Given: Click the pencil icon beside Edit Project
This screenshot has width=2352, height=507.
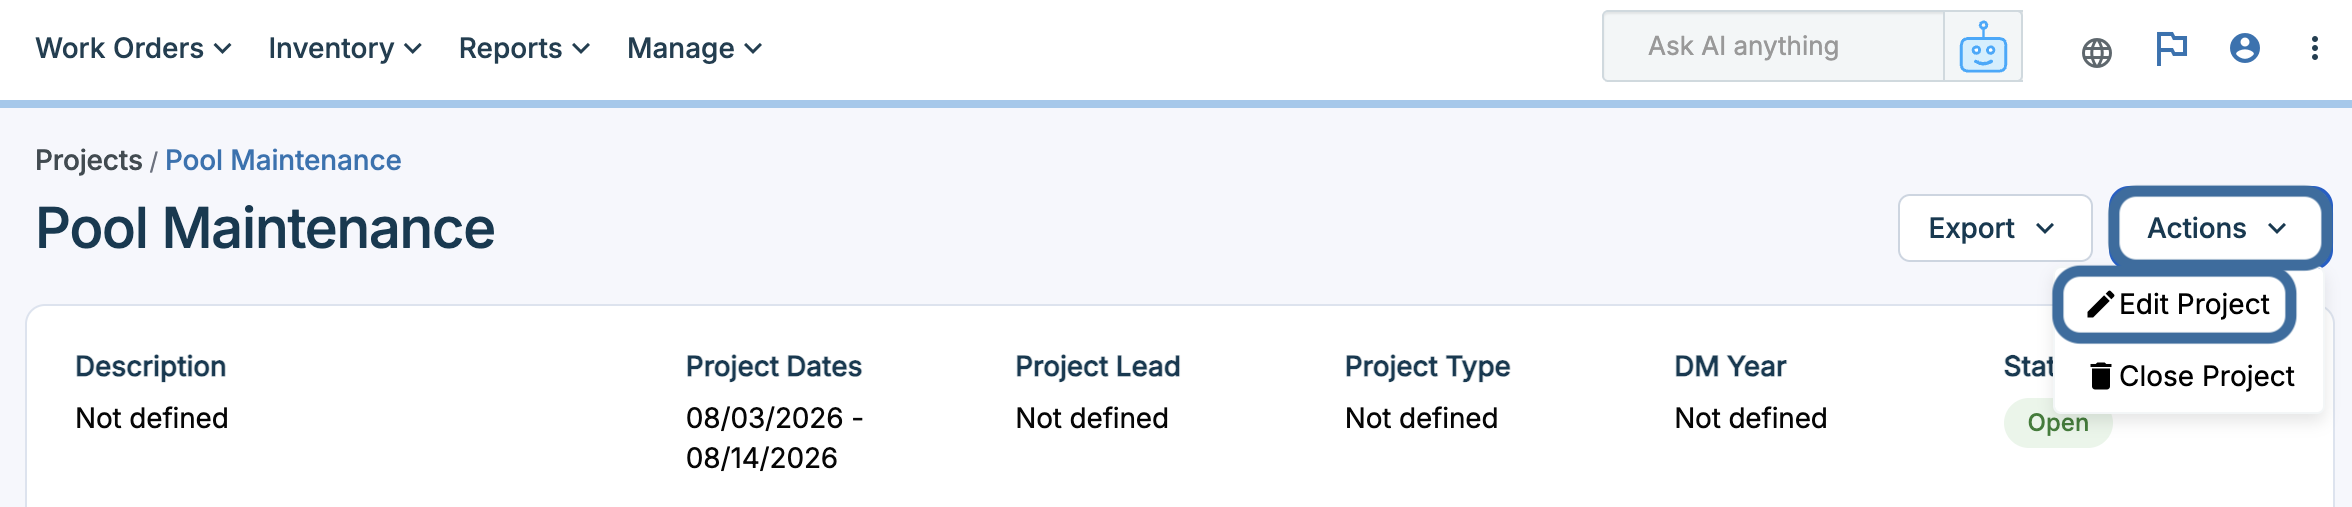Looking at the screenshot, I should [2100, 304].
